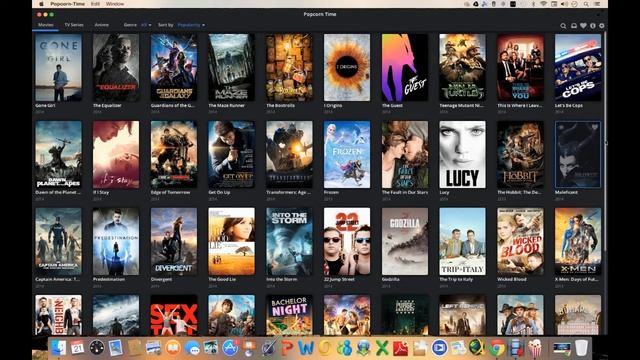Select The Trip to Italy poster

(462, 242)
